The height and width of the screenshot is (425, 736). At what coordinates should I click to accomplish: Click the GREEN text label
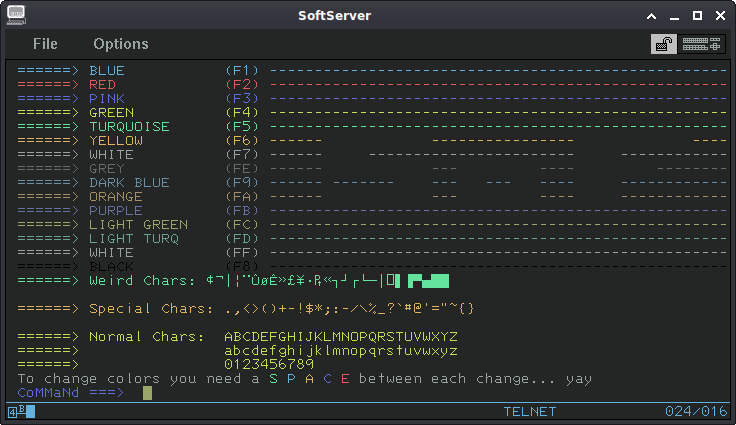coord(112,113)
